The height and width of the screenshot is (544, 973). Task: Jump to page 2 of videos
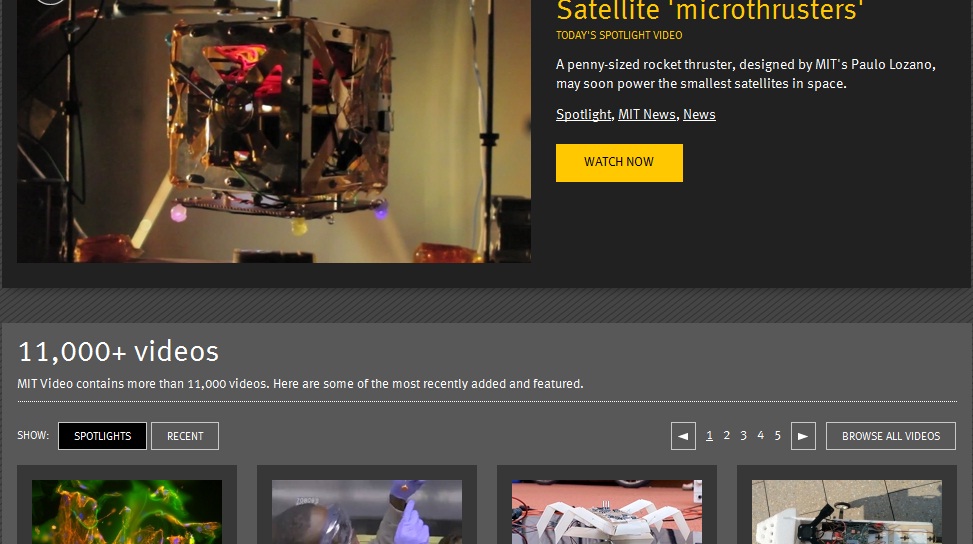pyautogui.click(x=726, y=435)
